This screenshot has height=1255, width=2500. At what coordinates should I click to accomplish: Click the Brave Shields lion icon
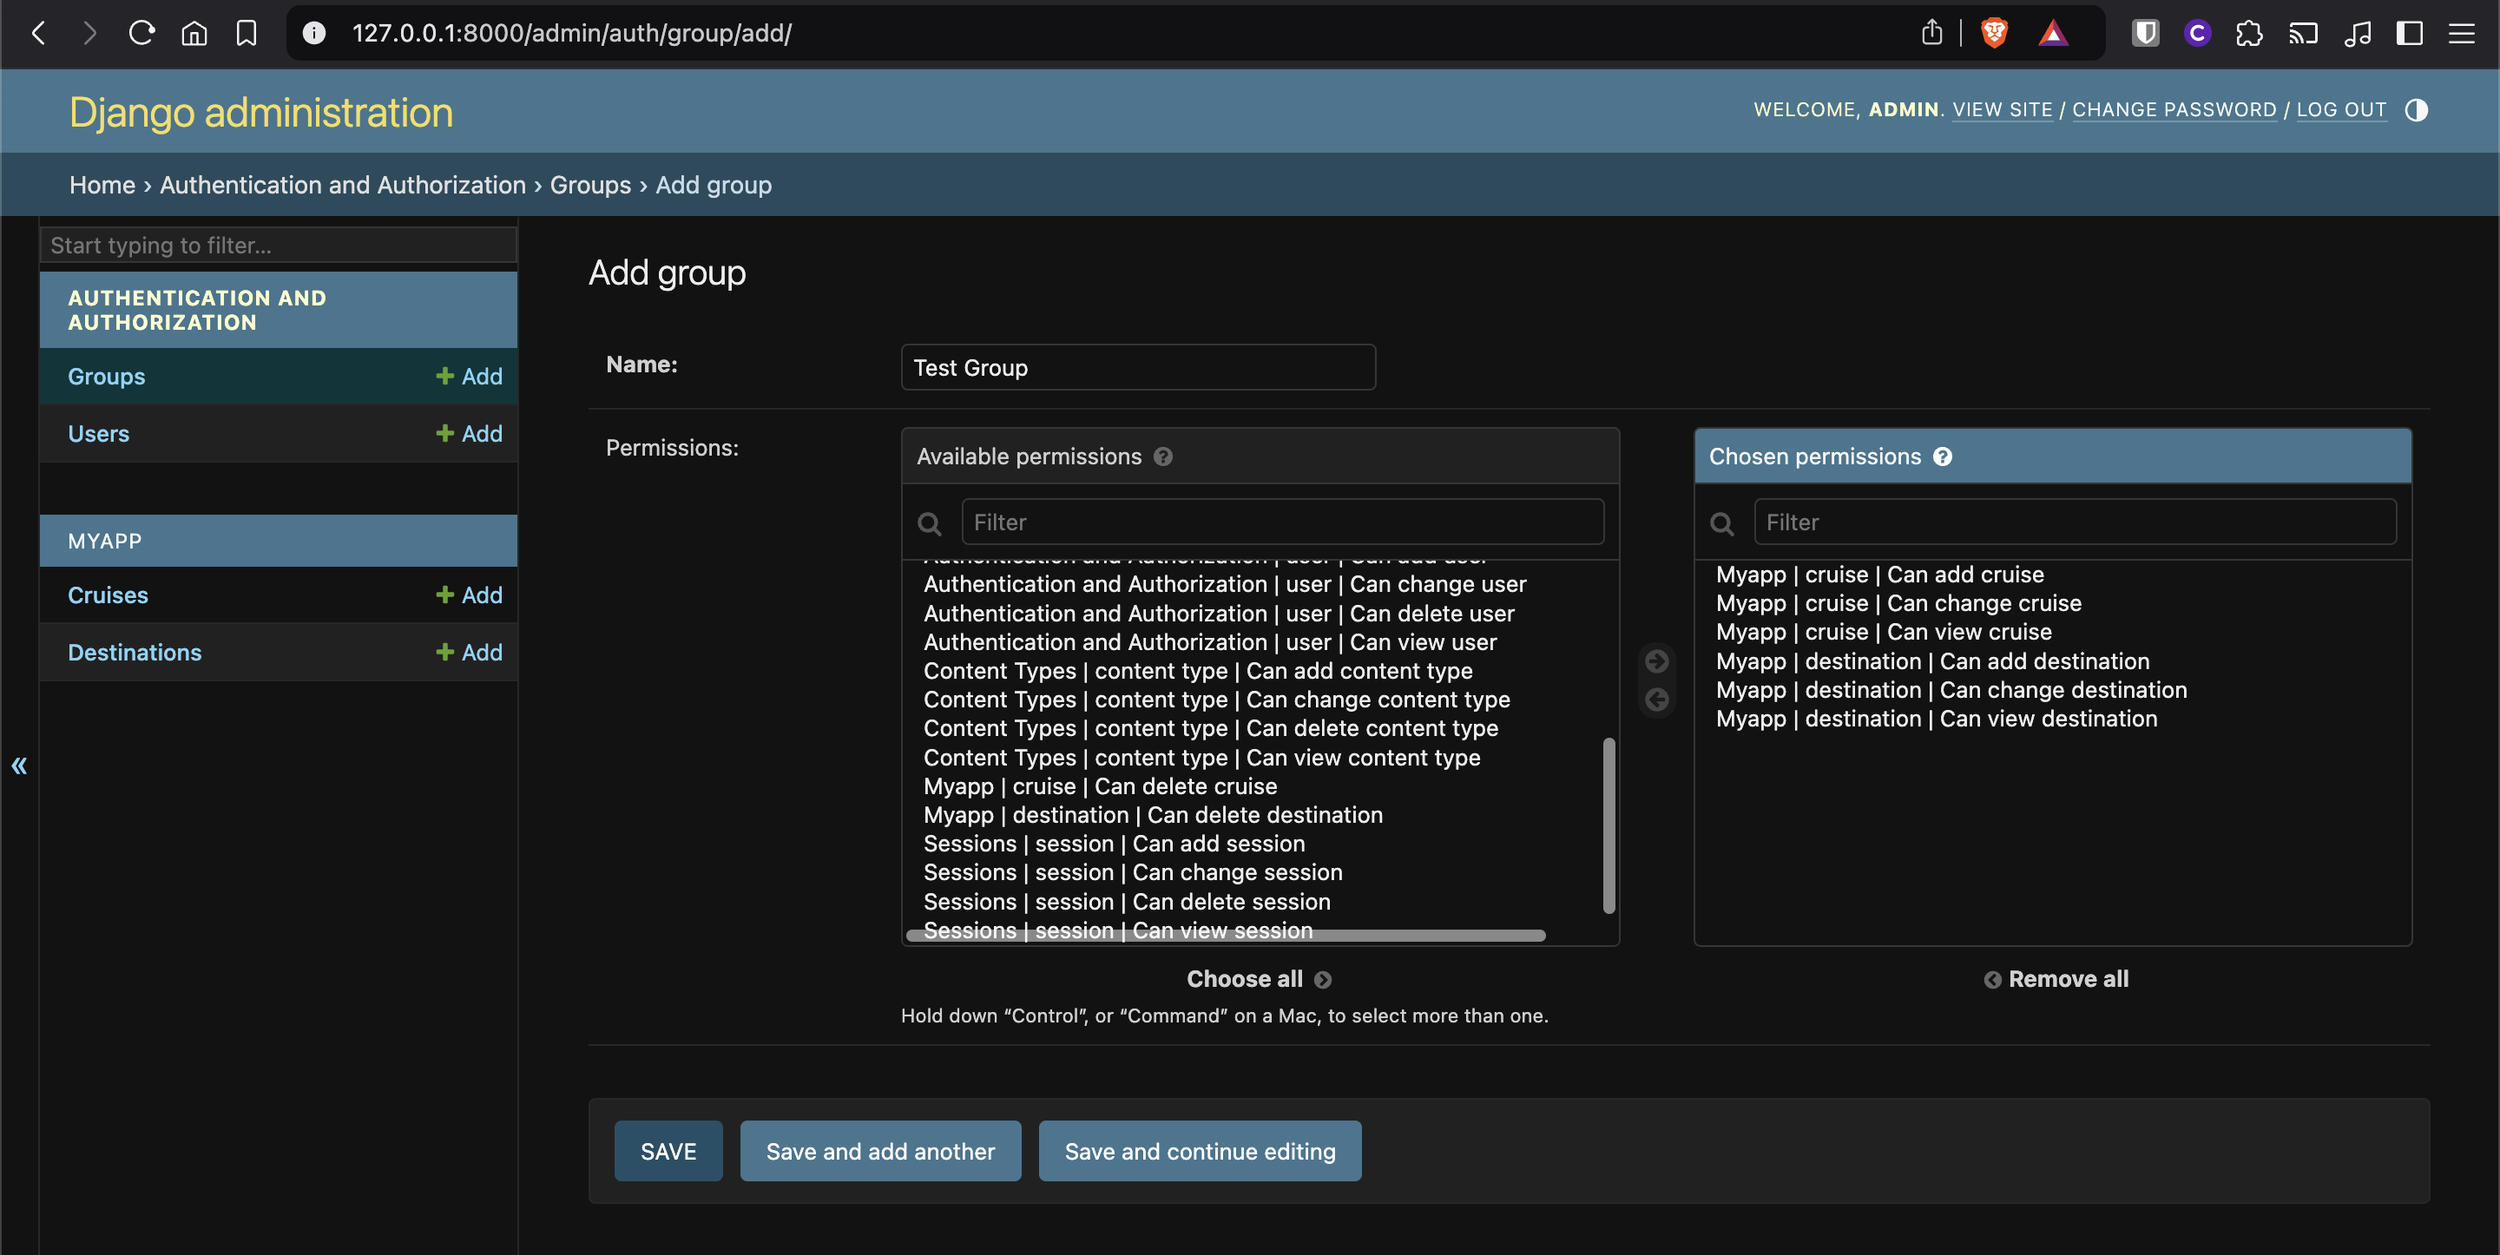(x=1994, y=33)
